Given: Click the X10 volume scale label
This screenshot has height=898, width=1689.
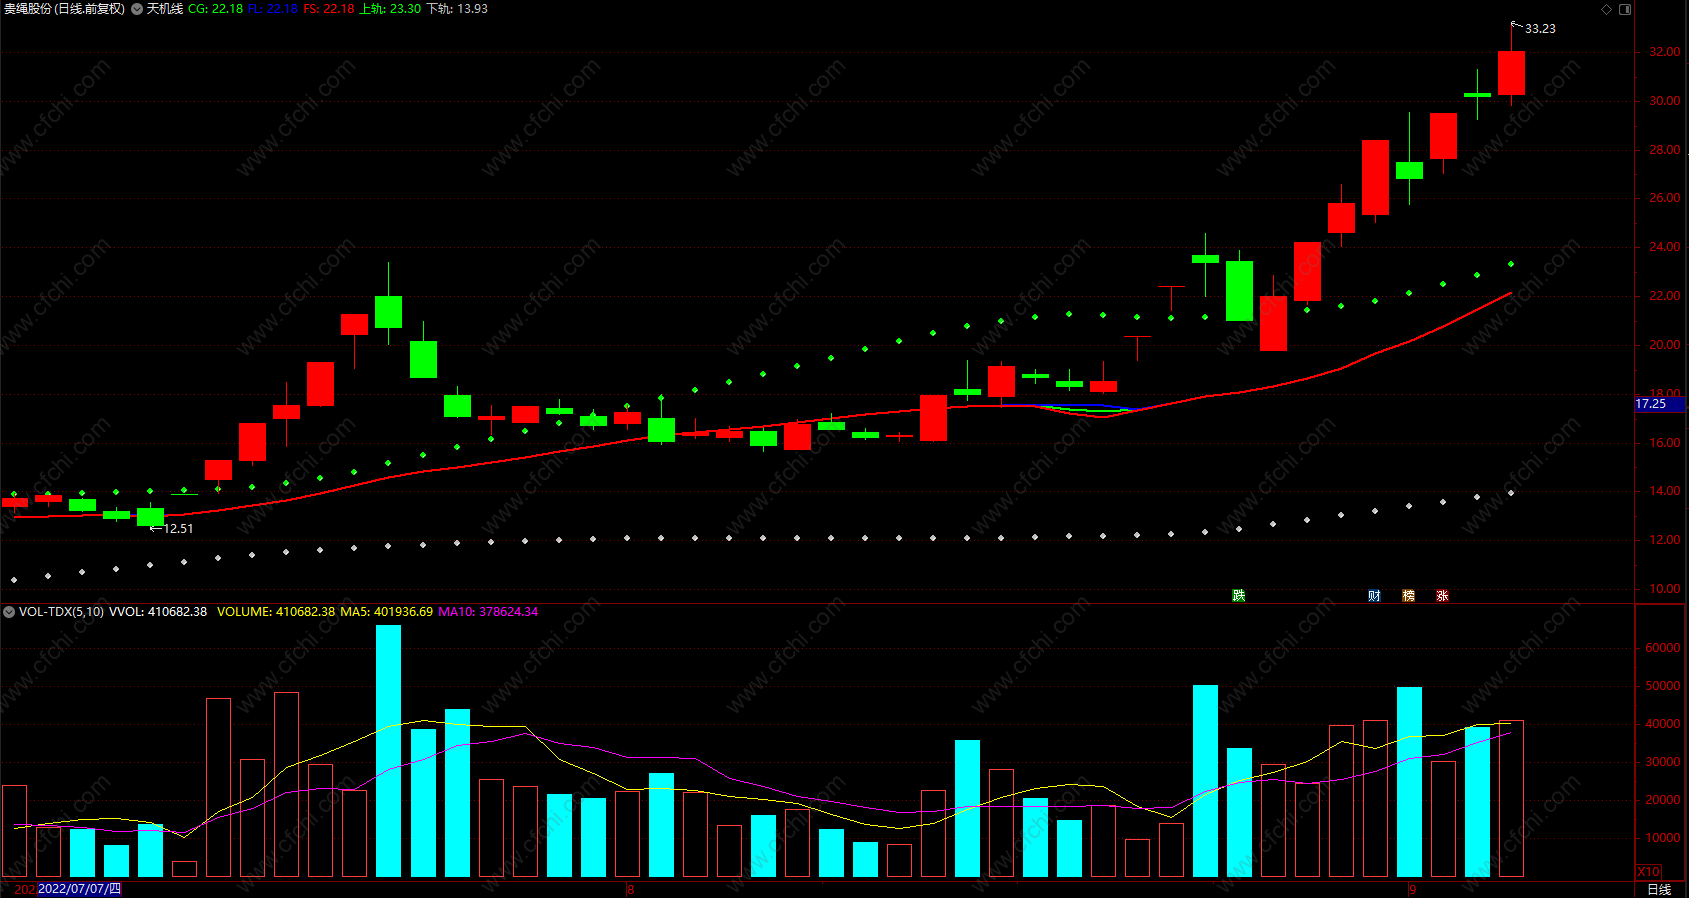Looking at the screenshot, I should (1649, 871).
